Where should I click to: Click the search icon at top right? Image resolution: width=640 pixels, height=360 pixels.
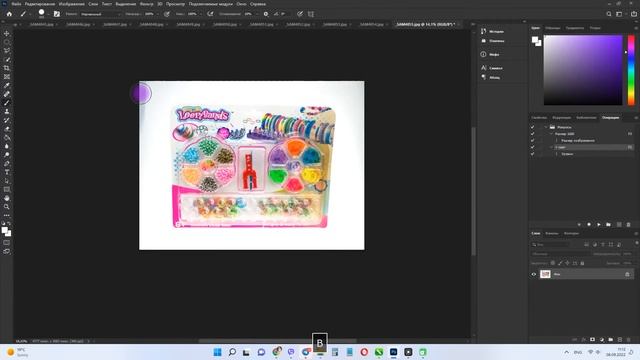[x=609, y=14]
